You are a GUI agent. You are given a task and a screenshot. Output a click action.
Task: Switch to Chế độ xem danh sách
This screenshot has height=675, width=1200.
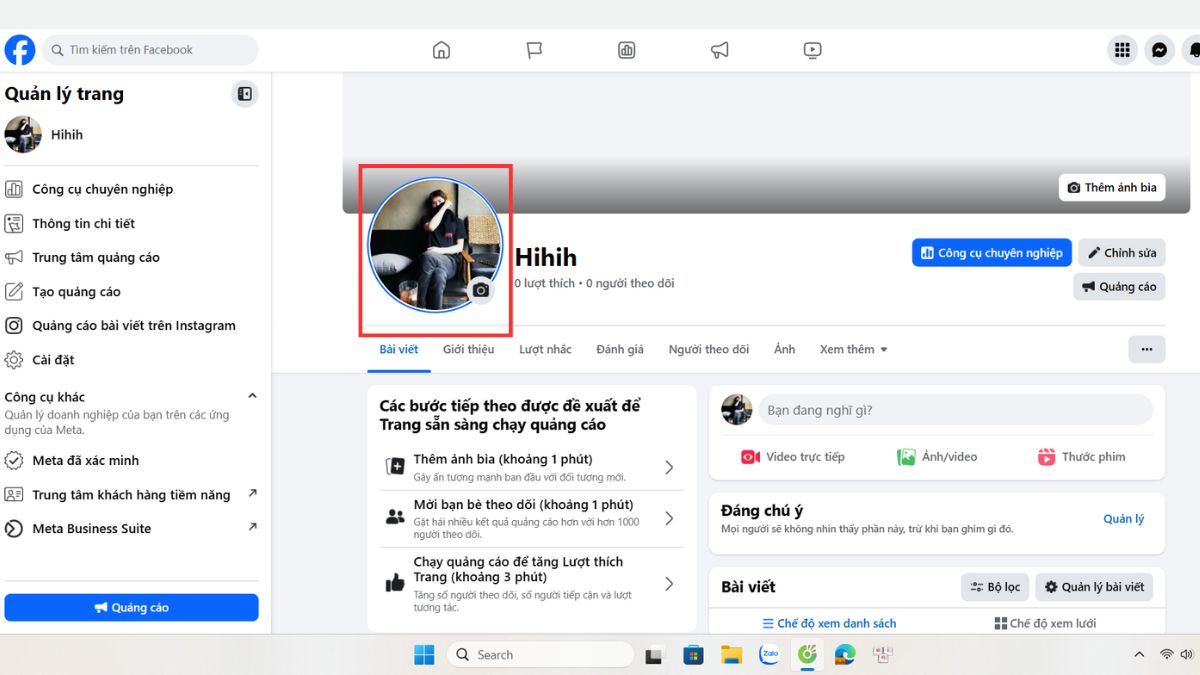point(829,623)
